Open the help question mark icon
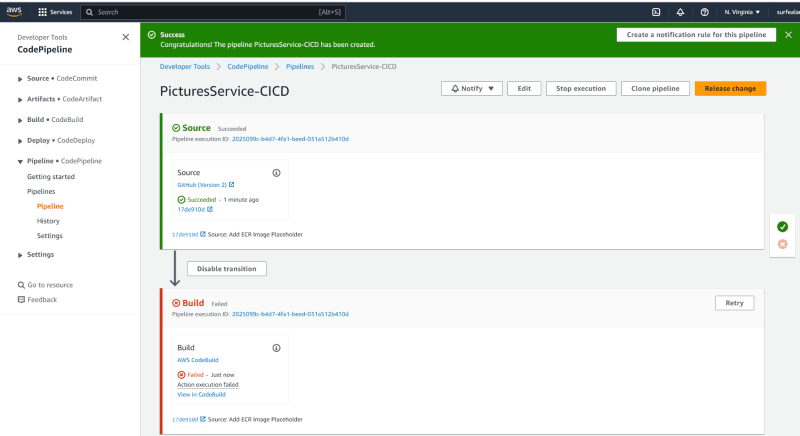Screen dimensions: 800x436 [x=704, y=12]
